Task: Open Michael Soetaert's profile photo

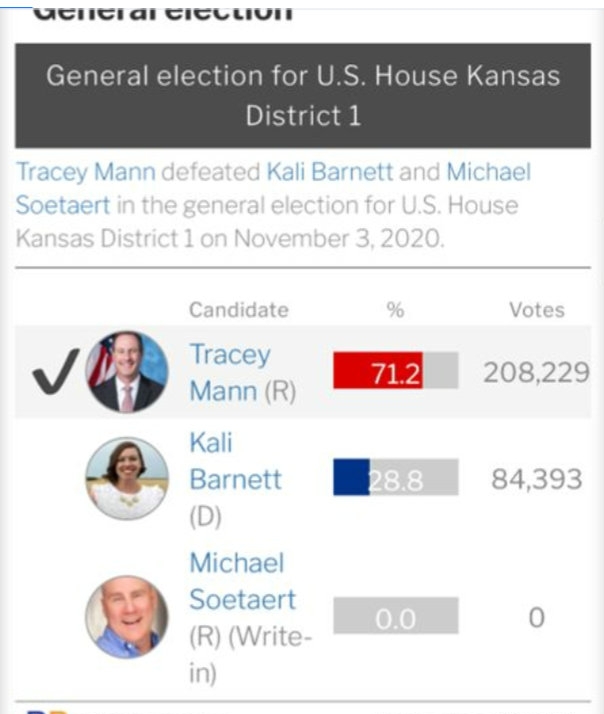Action: click(126, 616)
